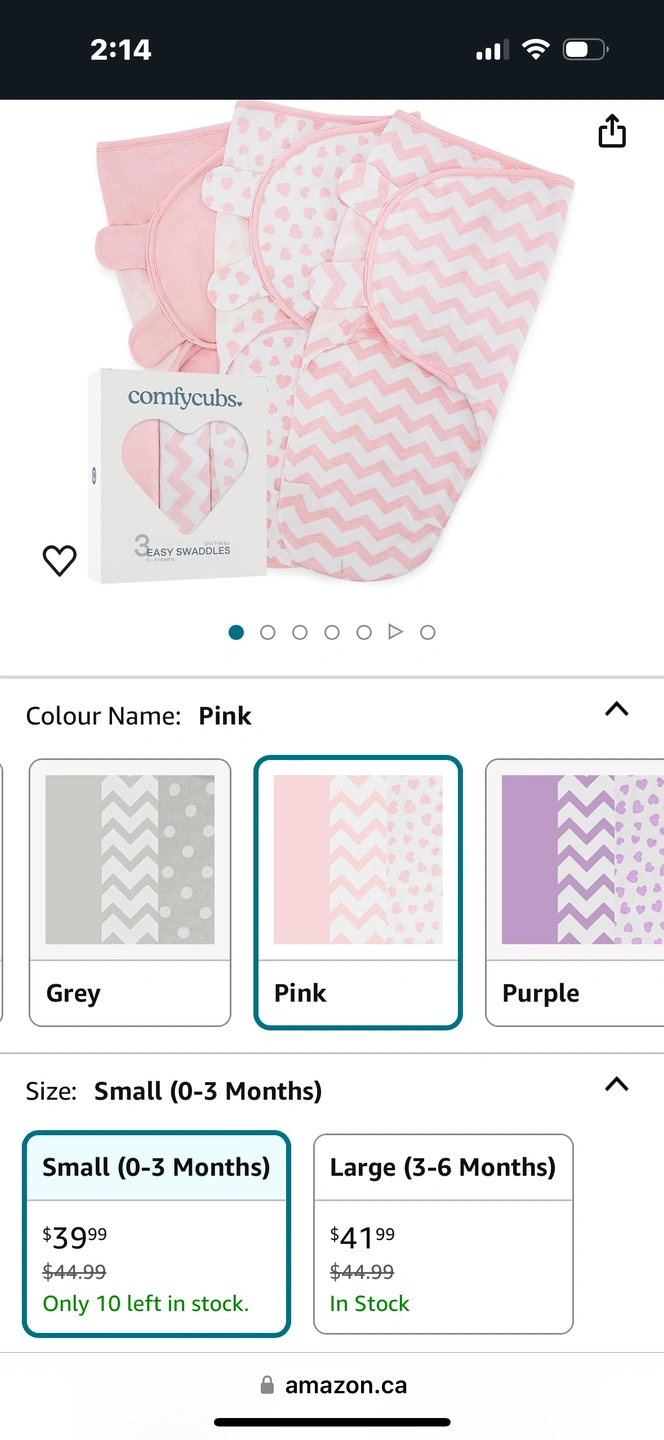Collapse the Size section chevron
This screenshot has width=664, height=1440.
click(617, 1085)
